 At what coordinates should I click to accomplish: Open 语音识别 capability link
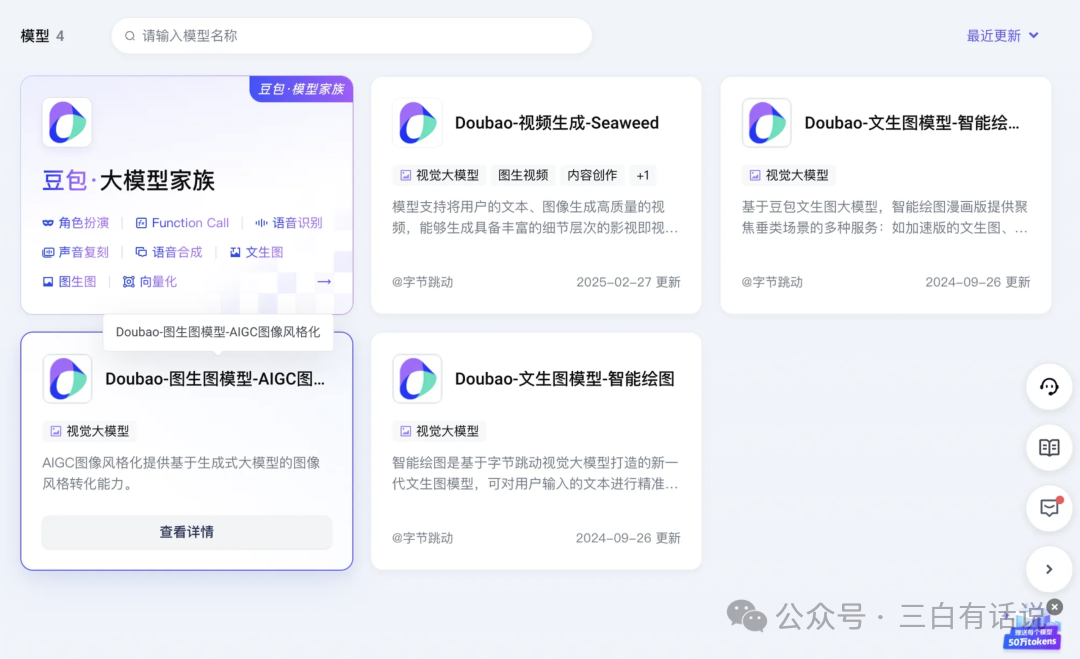point(289,223)
